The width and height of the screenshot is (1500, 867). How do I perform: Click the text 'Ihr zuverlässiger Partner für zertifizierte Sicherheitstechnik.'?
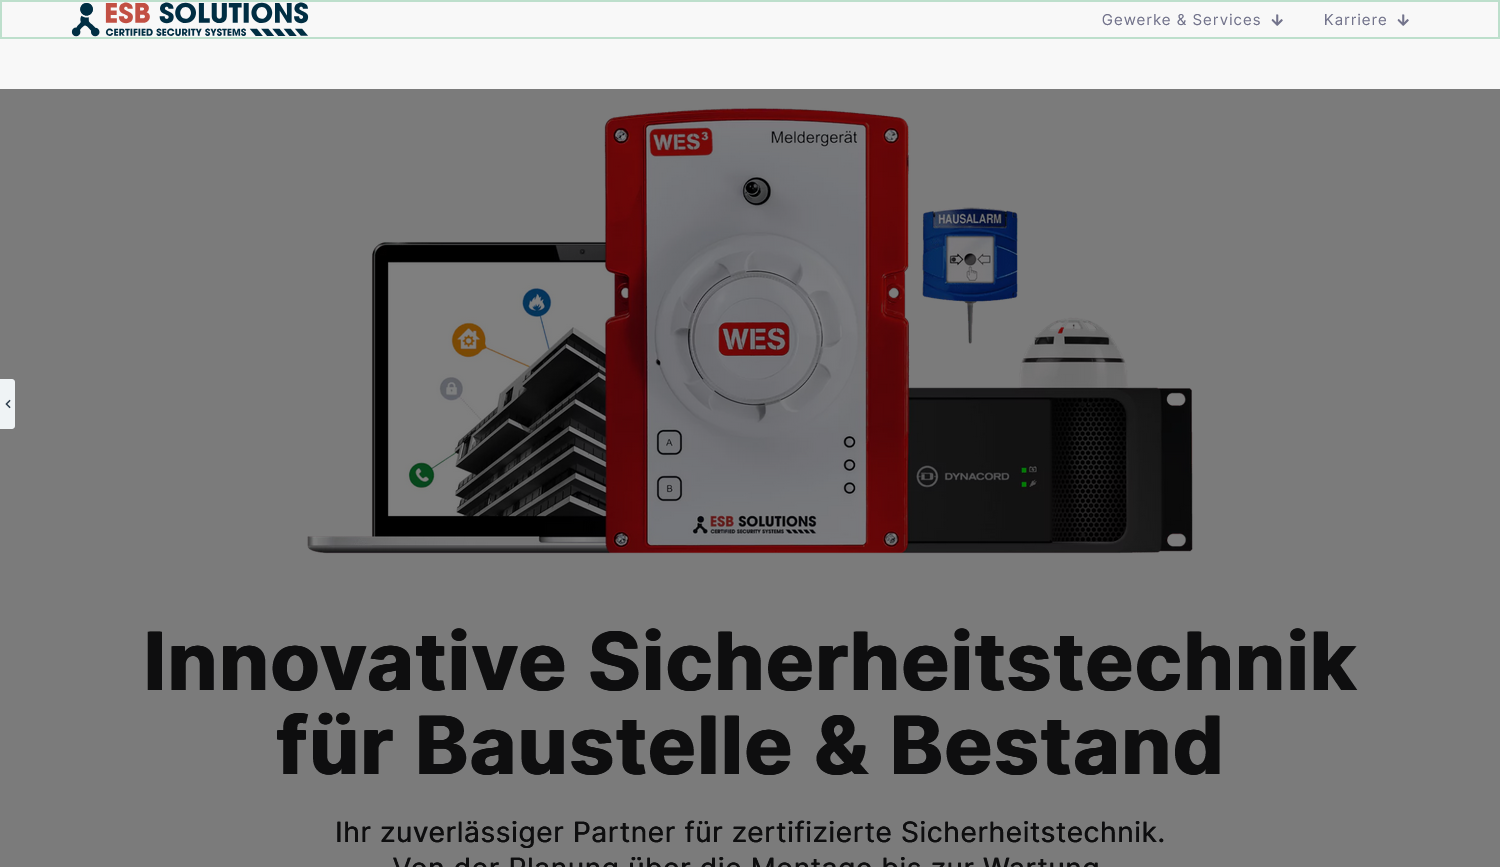click(750, 832)
